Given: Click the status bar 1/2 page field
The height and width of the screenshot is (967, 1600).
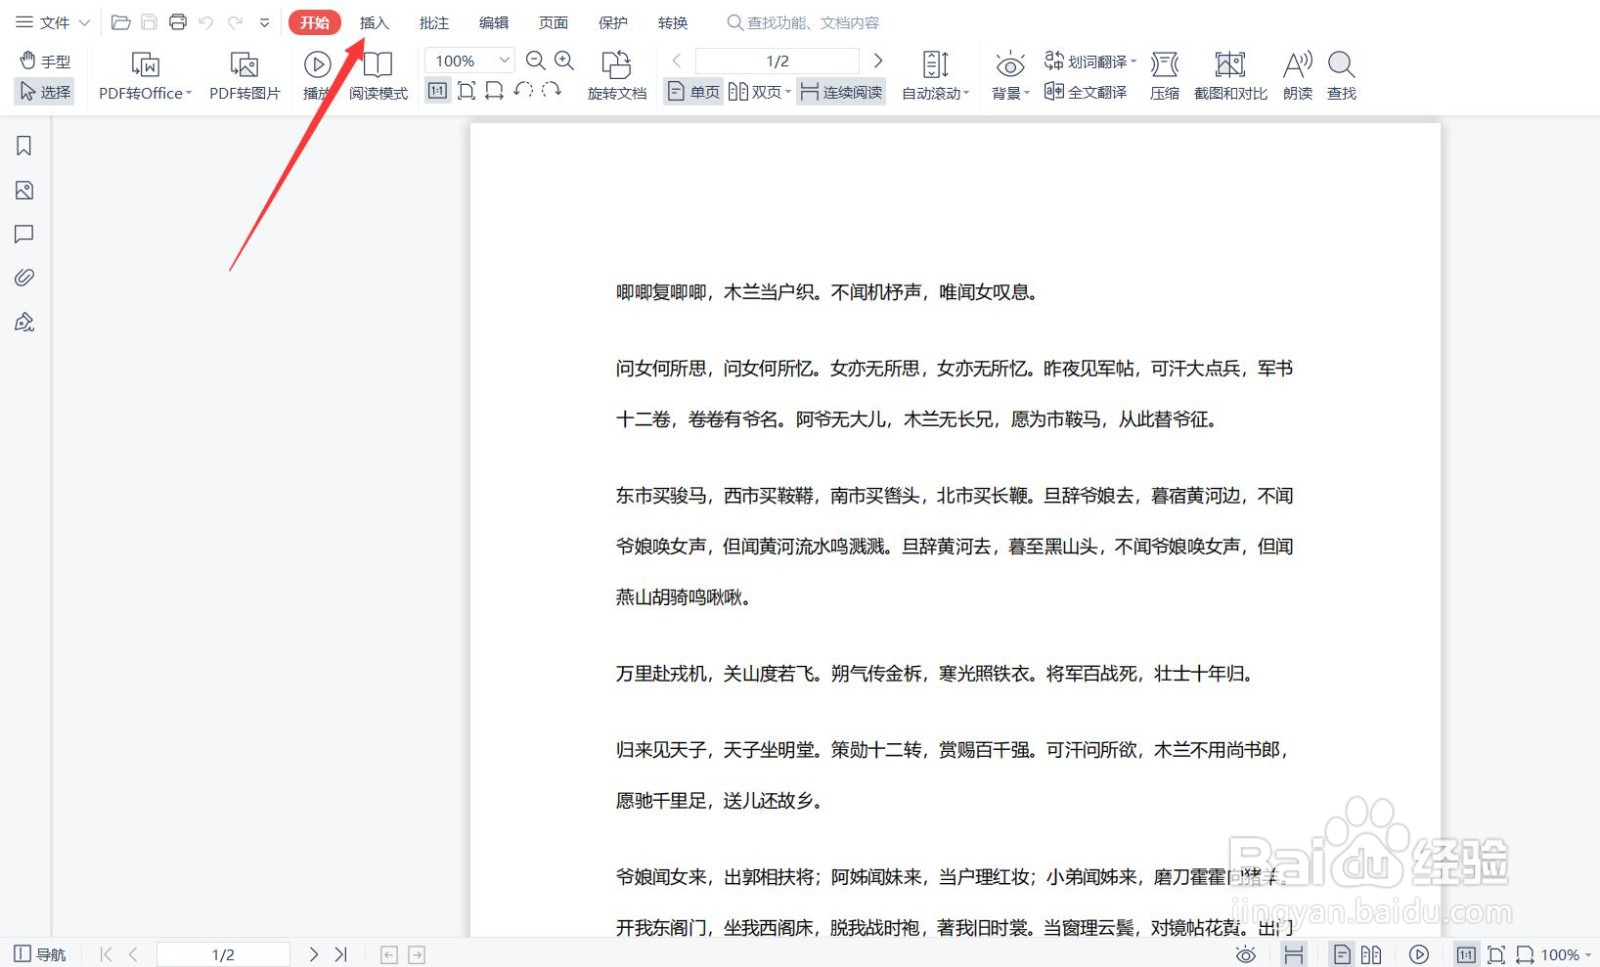Looking at the screenshot, I should coord(223,954).
